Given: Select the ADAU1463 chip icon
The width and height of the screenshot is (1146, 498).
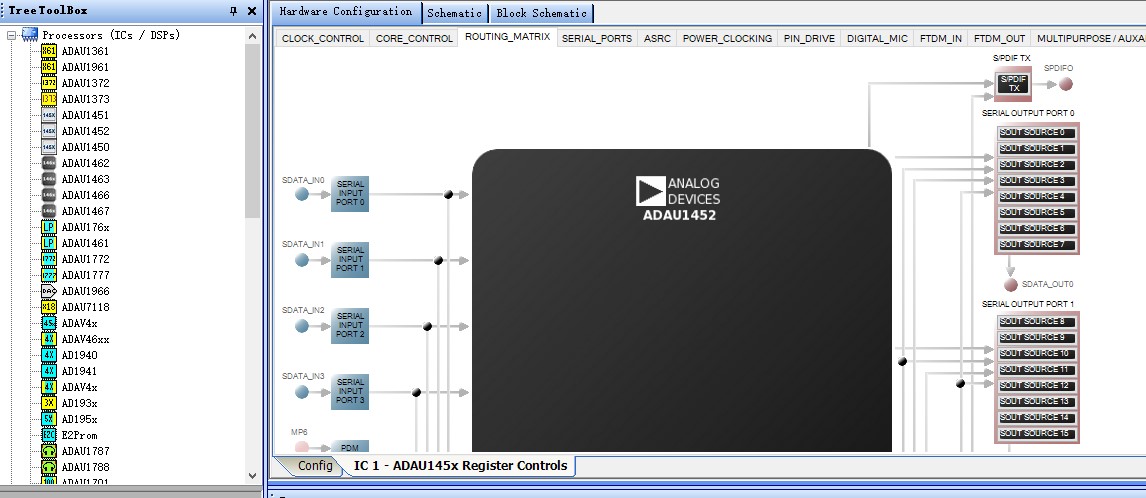Looking at the screenshot, I should click(49, 179).
